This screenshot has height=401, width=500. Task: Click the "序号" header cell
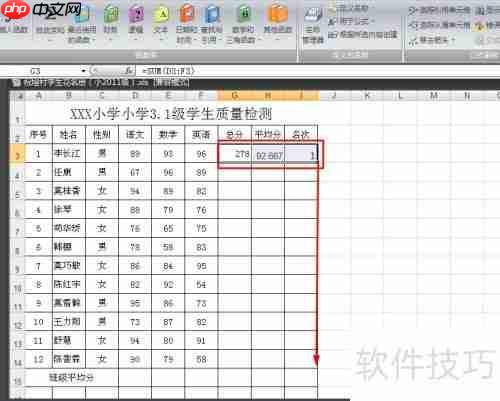coord(39,135)
